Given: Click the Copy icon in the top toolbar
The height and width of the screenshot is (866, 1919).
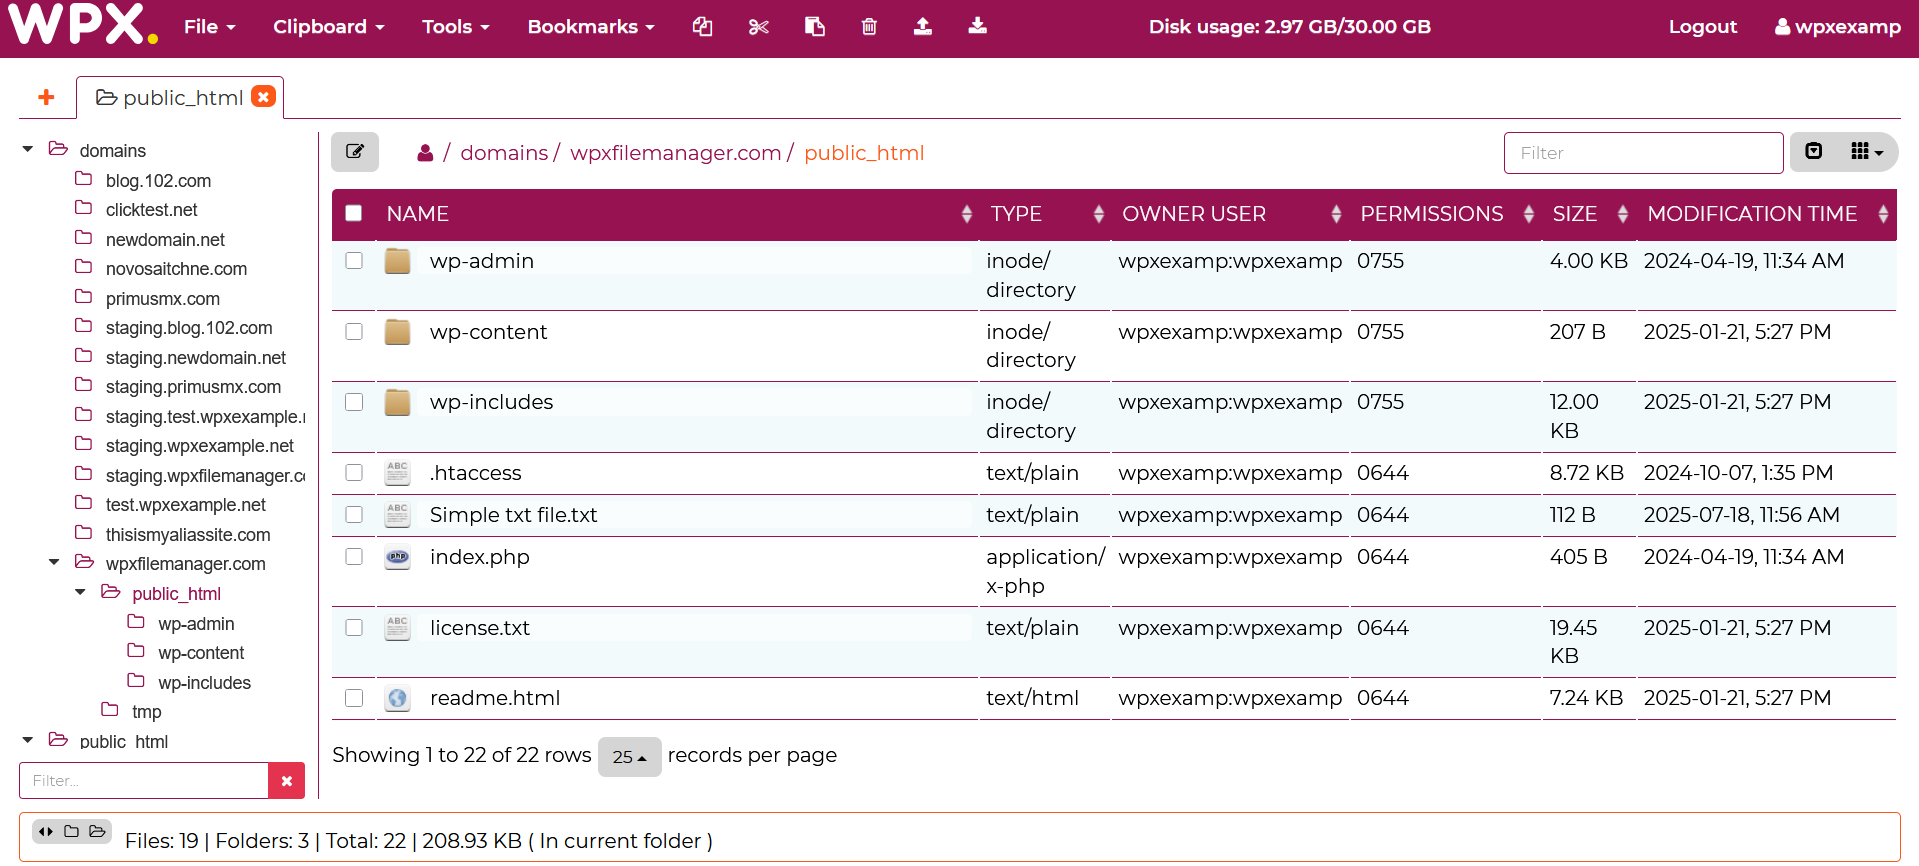Looking at the screenshot, I should pos(703,27).
